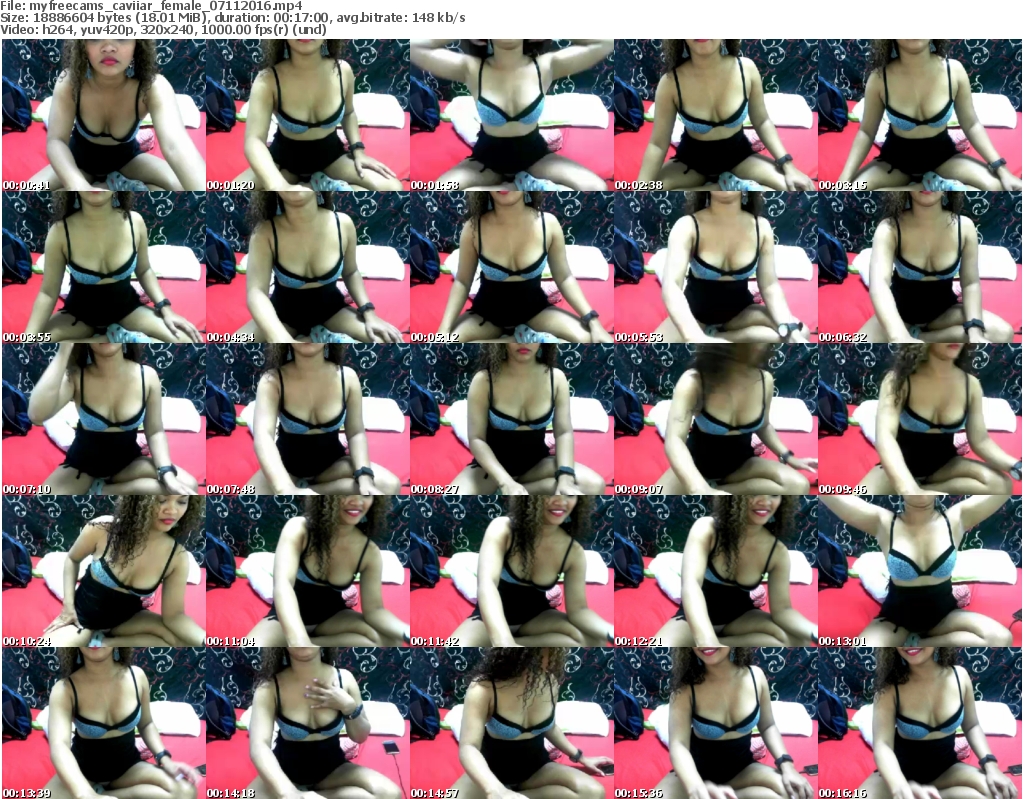This screenshot has height=799, width=1024.
Task: Select the frame at 00:03:15
Action: click(920, 115)
